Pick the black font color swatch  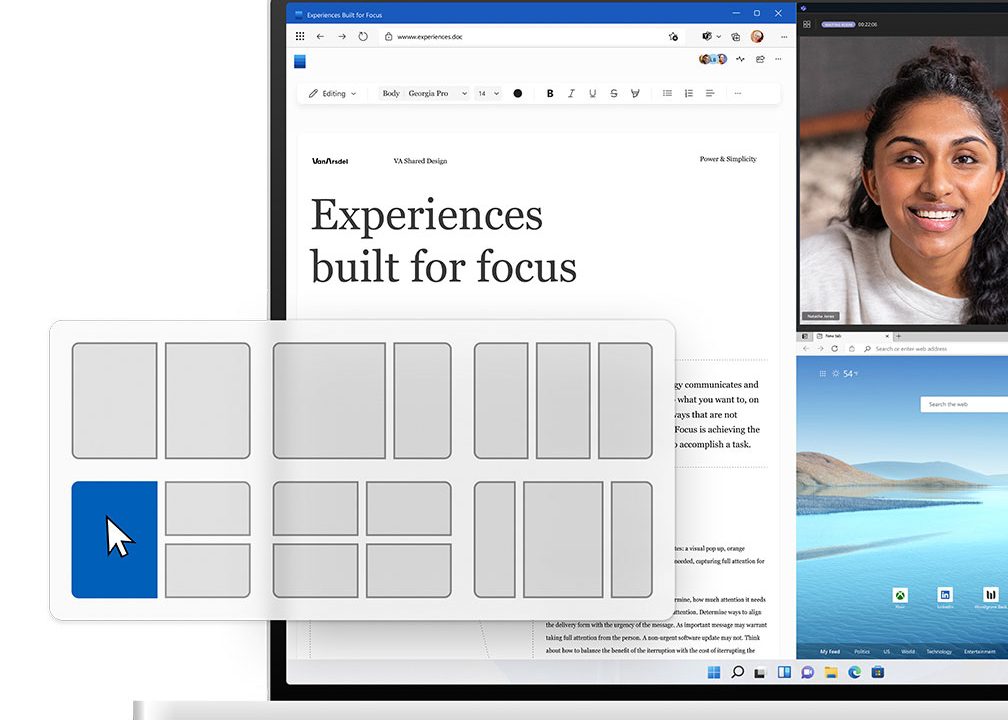pyautogui.click(x=518, y=93)
